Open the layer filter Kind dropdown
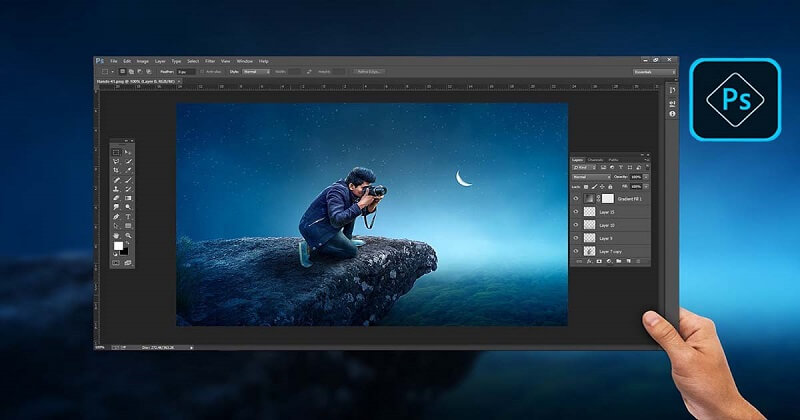This screenshot has height=420, width=800. pos(584,167)
